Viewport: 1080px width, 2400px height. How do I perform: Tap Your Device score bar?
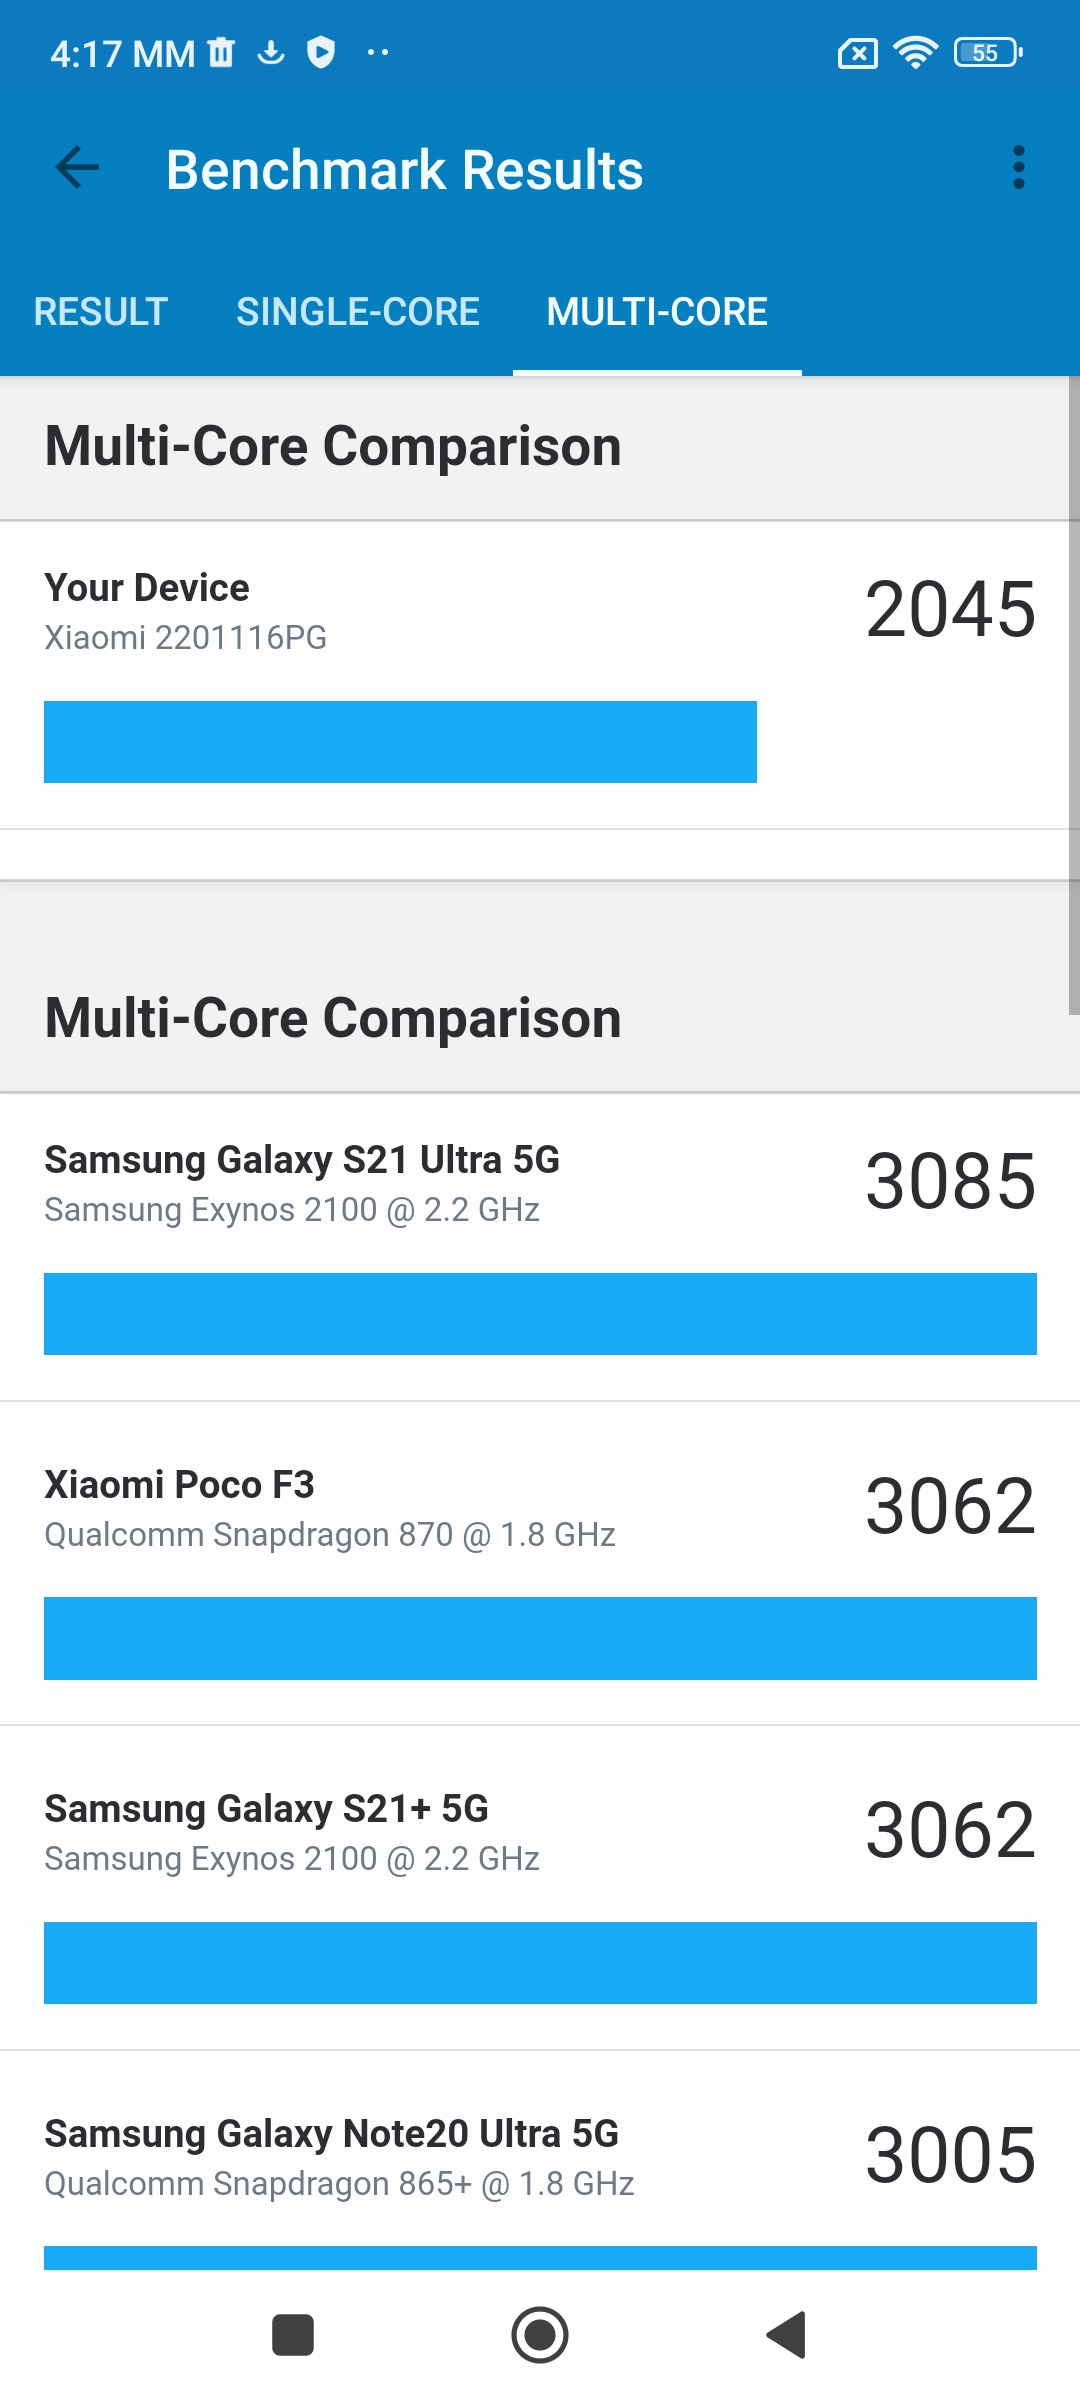point(400,742)
